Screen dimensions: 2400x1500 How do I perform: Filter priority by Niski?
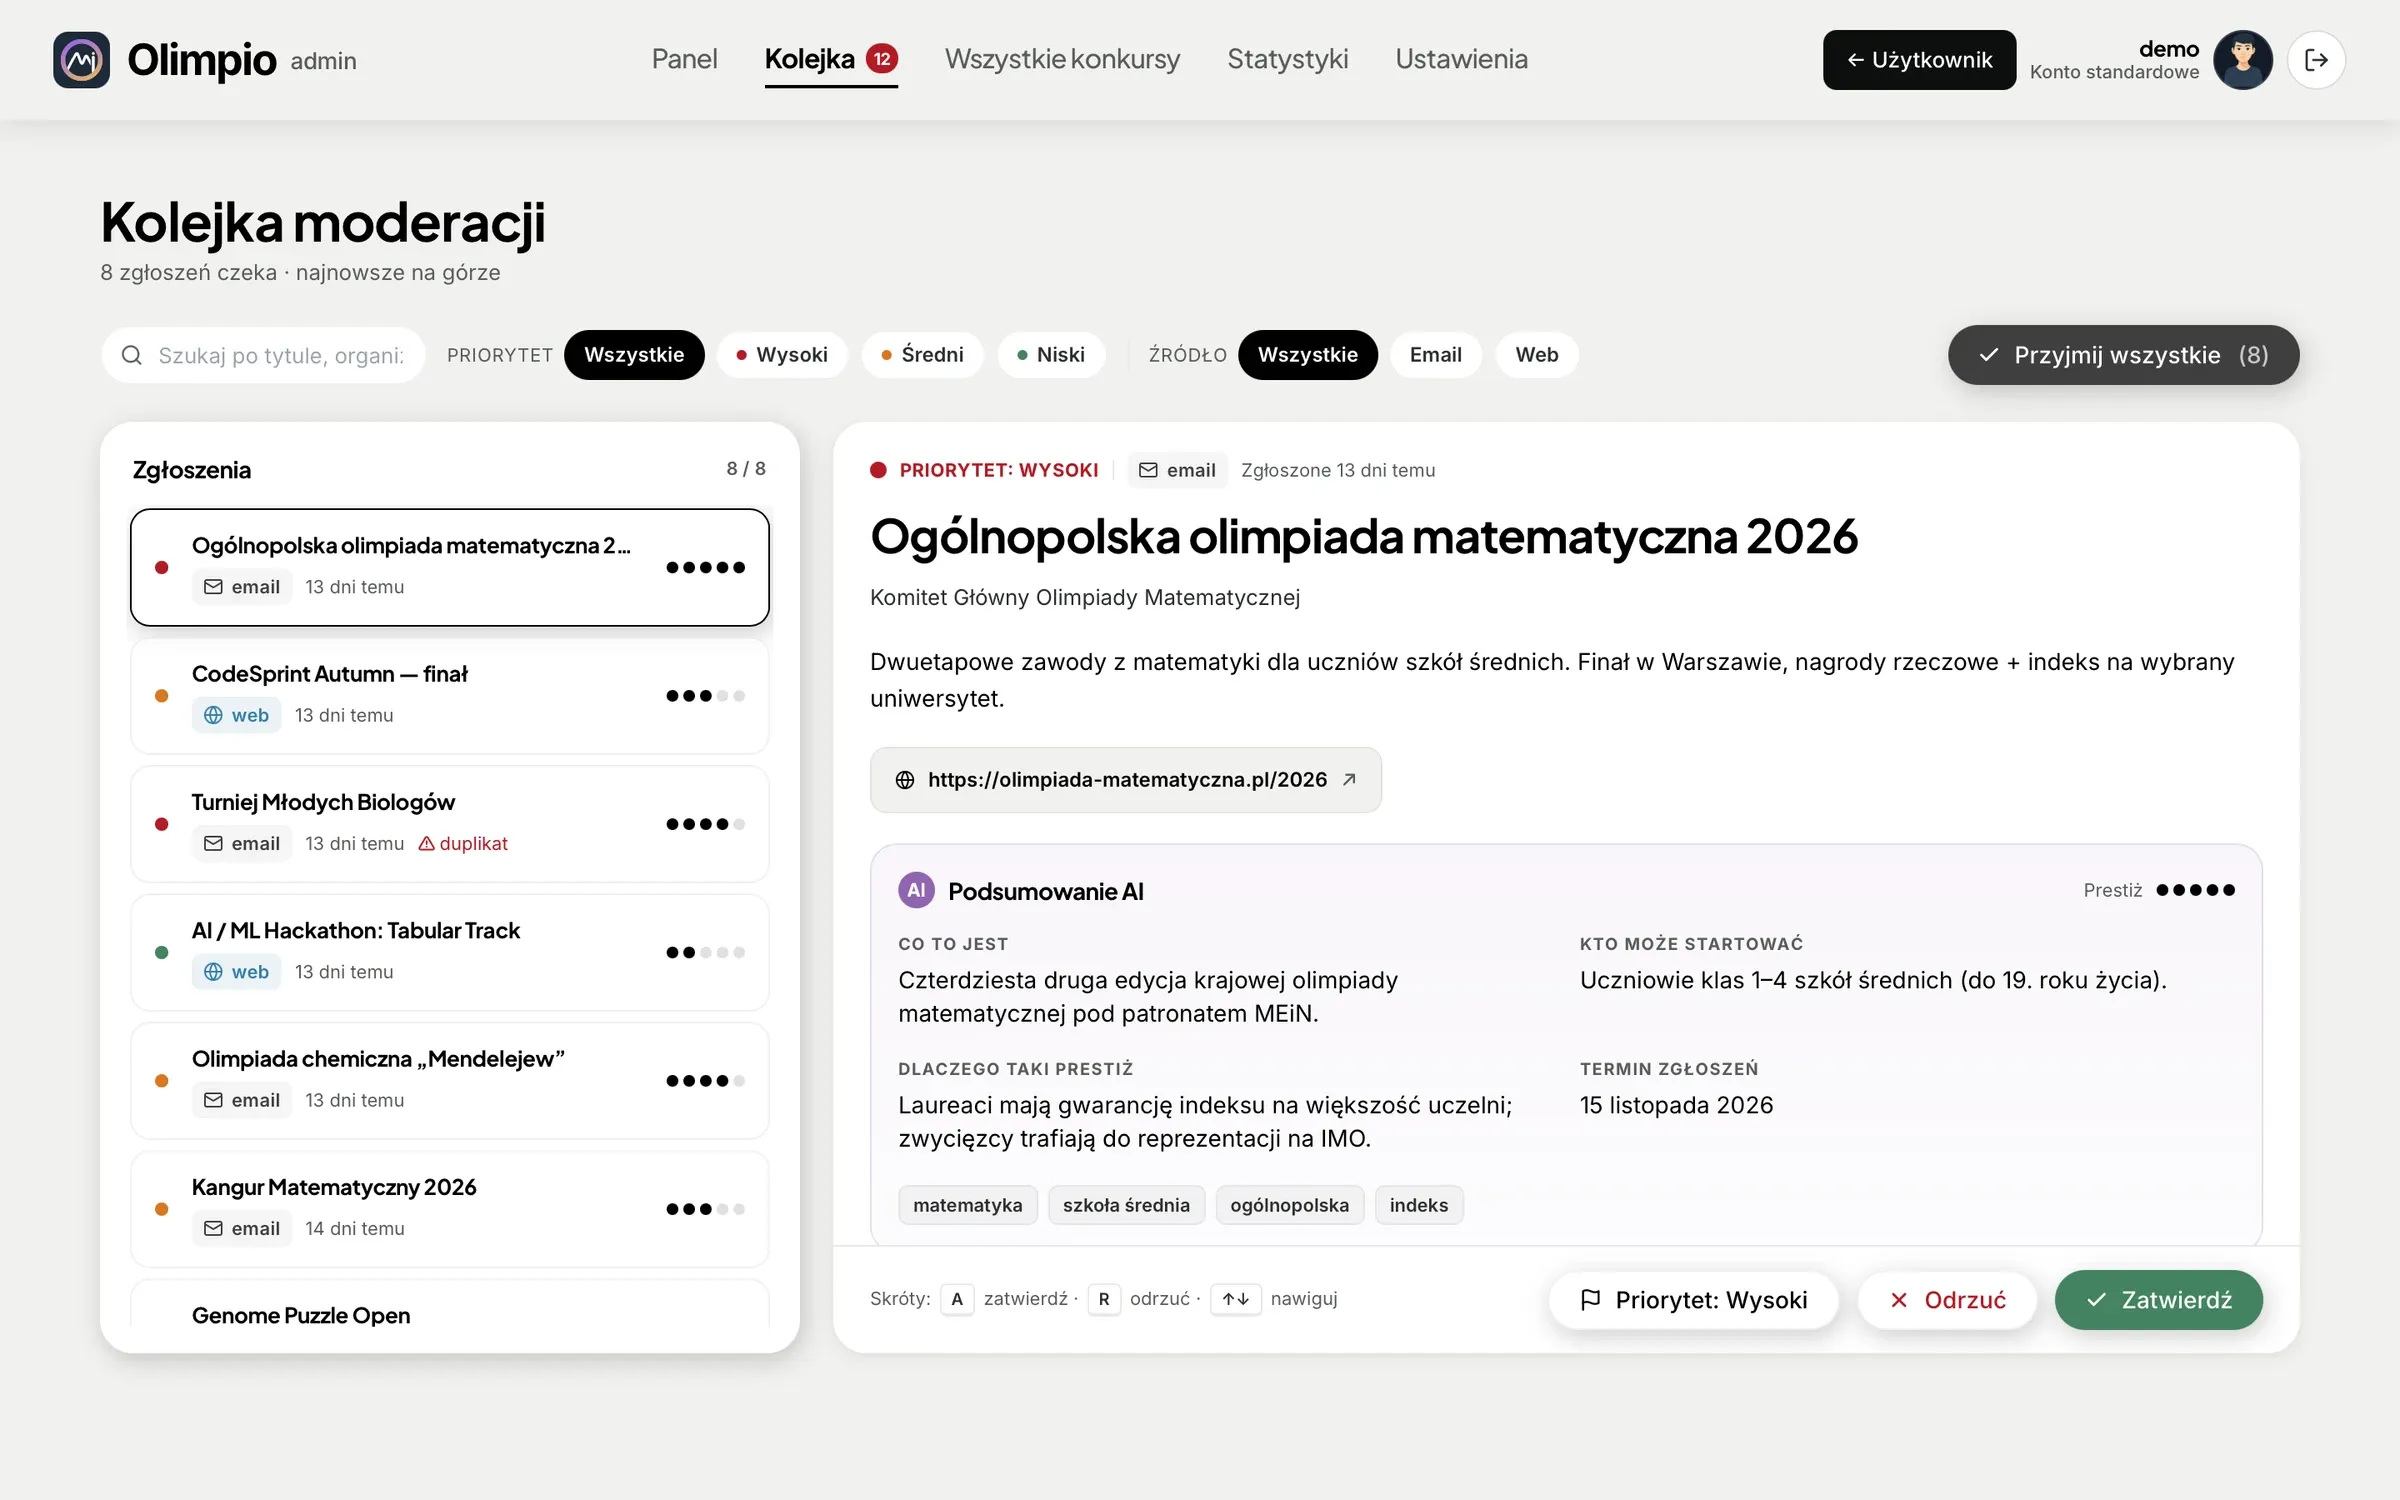(1051, 355)
